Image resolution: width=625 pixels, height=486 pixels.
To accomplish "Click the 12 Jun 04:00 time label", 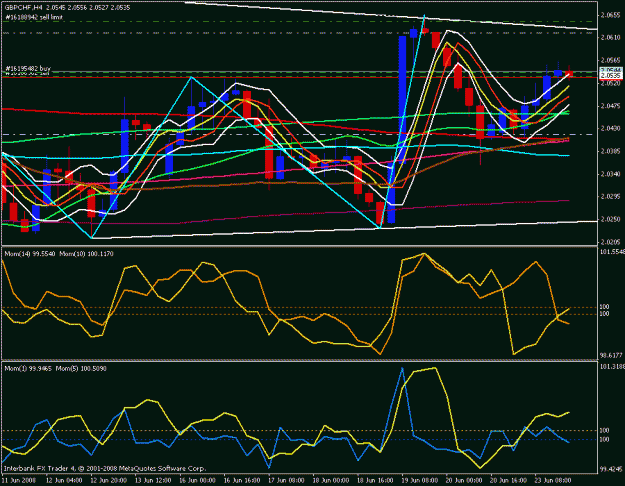I will click(65, 480).
